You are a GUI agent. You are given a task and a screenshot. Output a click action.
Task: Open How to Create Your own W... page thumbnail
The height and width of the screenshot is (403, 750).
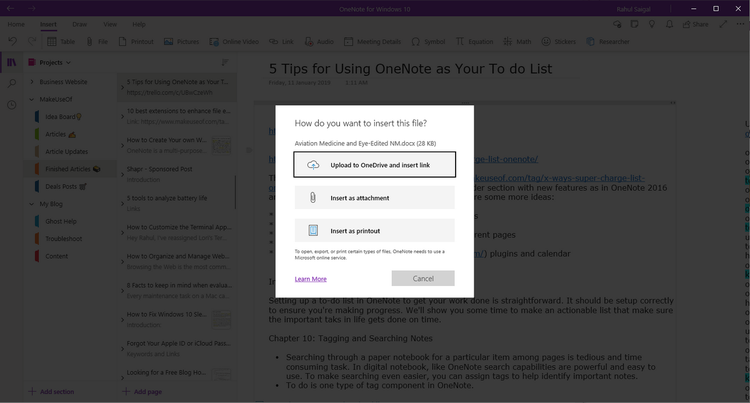point(221,145)
